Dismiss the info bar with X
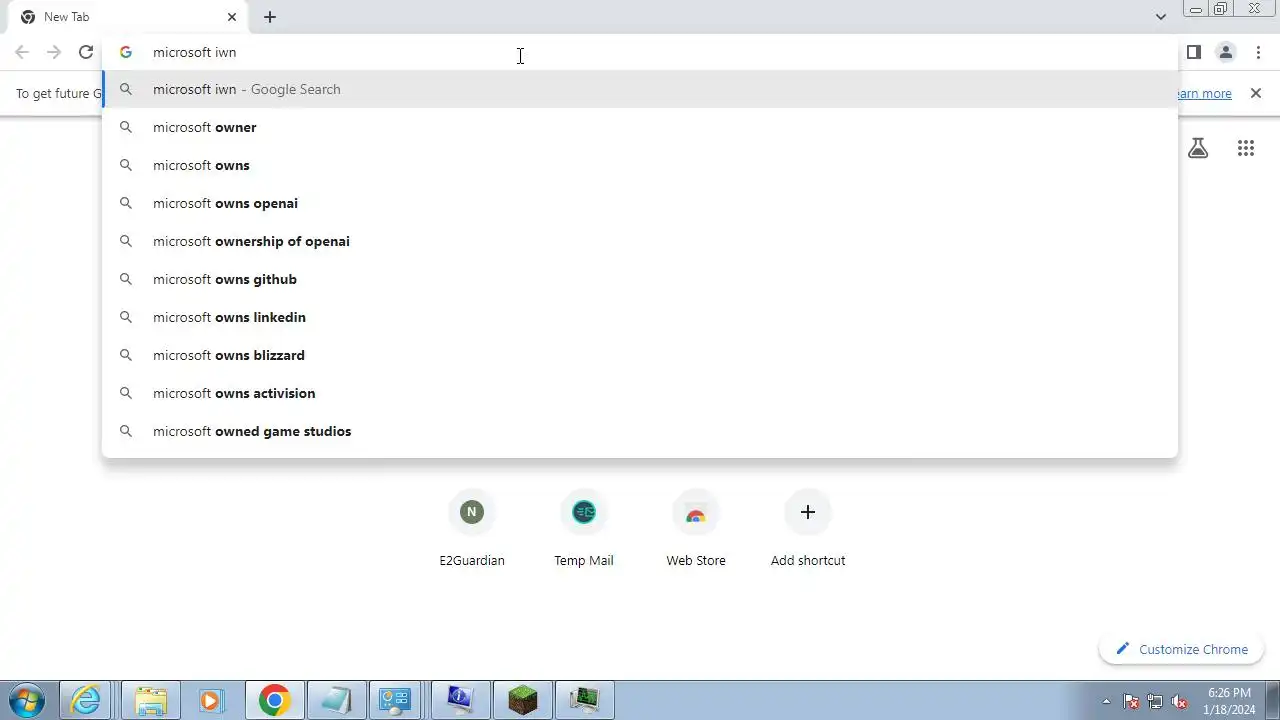This screenshot has height=720, width=1280. 1256,93
